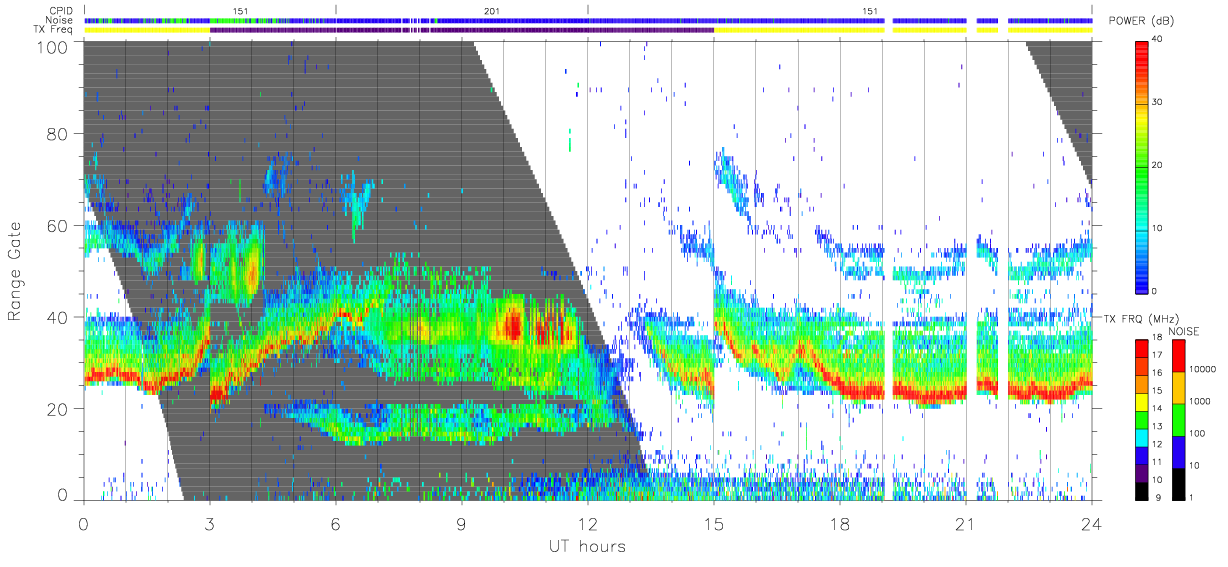Click range gate axis label '60'
Viewport: 1228px width, 567px height.
coord(57,225)
